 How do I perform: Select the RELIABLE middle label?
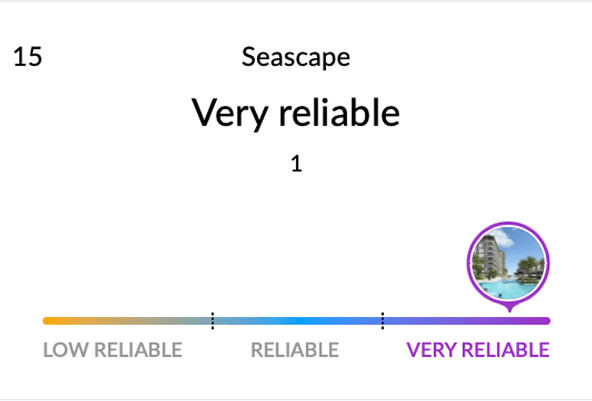pos(295,350)
